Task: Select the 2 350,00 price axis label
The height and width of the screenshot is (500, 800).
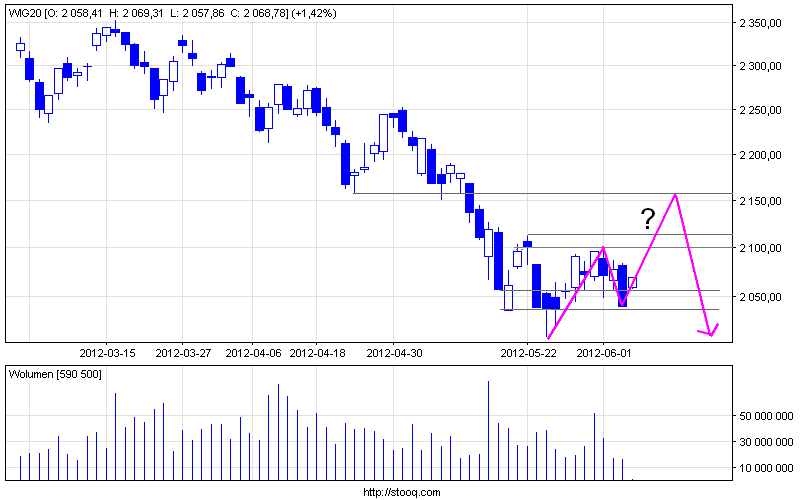Action: (x=761, y=23)
